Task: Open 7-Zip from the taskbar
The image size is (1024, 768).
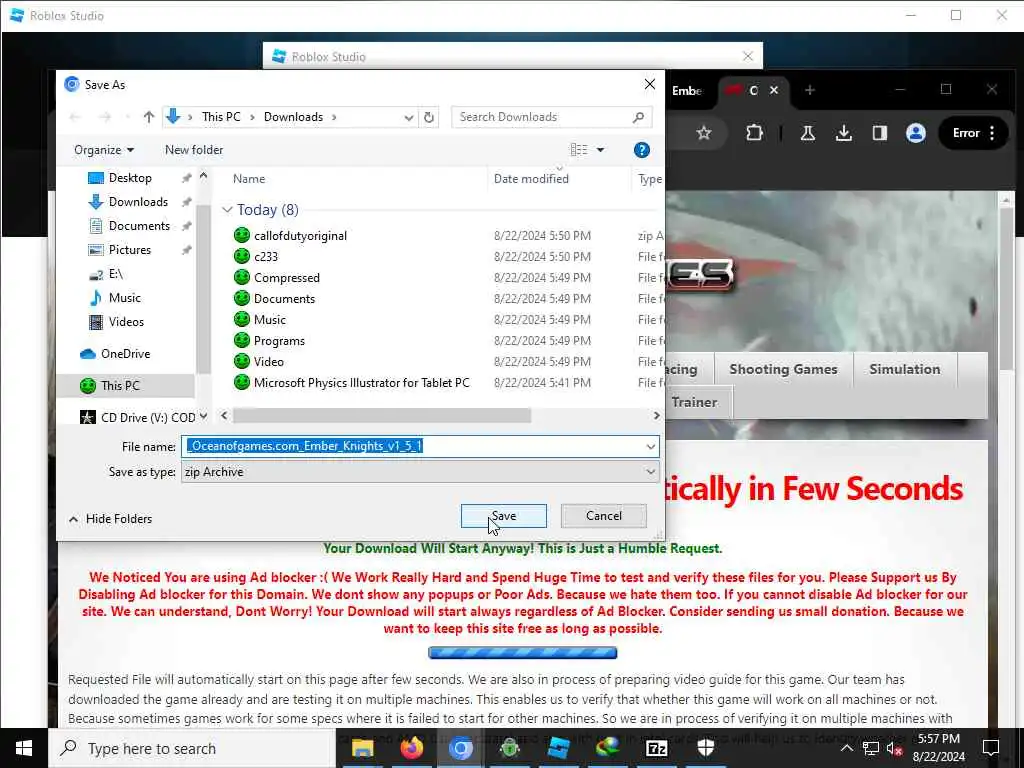Action: [x=656, y=748]
